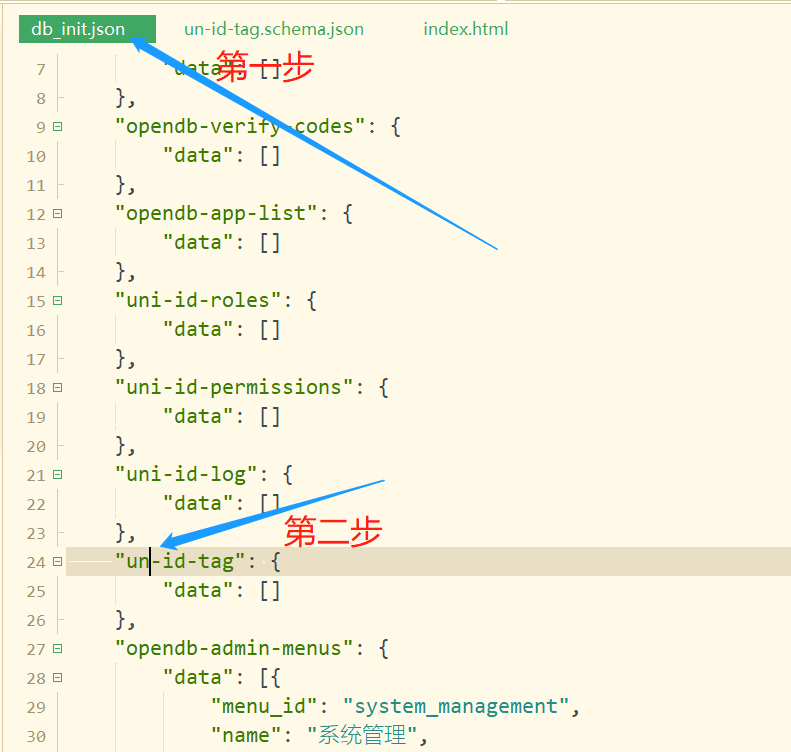Click the "opendb-admin-menus" key text

coord(234,649)
